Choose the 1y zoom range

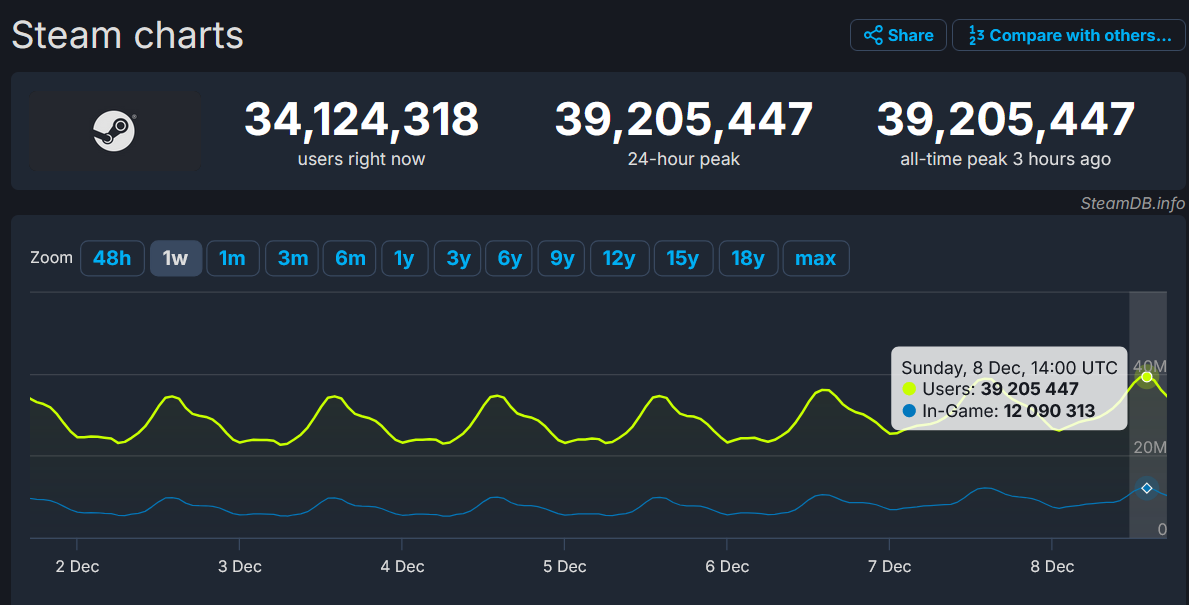click(x=405, y=259)
